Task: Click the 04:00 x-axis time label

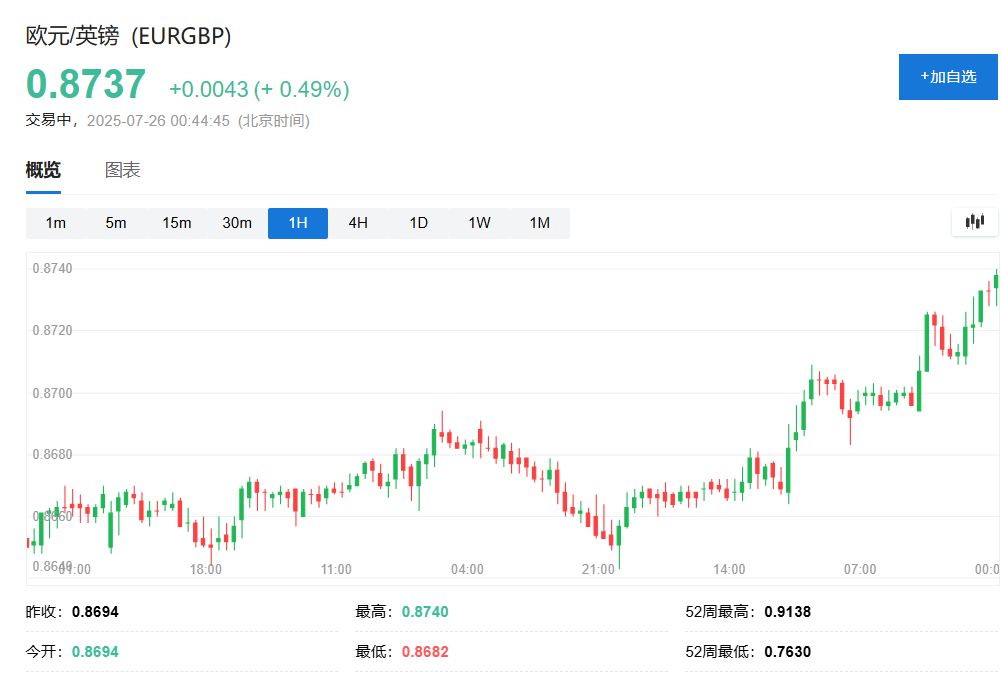Action: tap(467, 569)
